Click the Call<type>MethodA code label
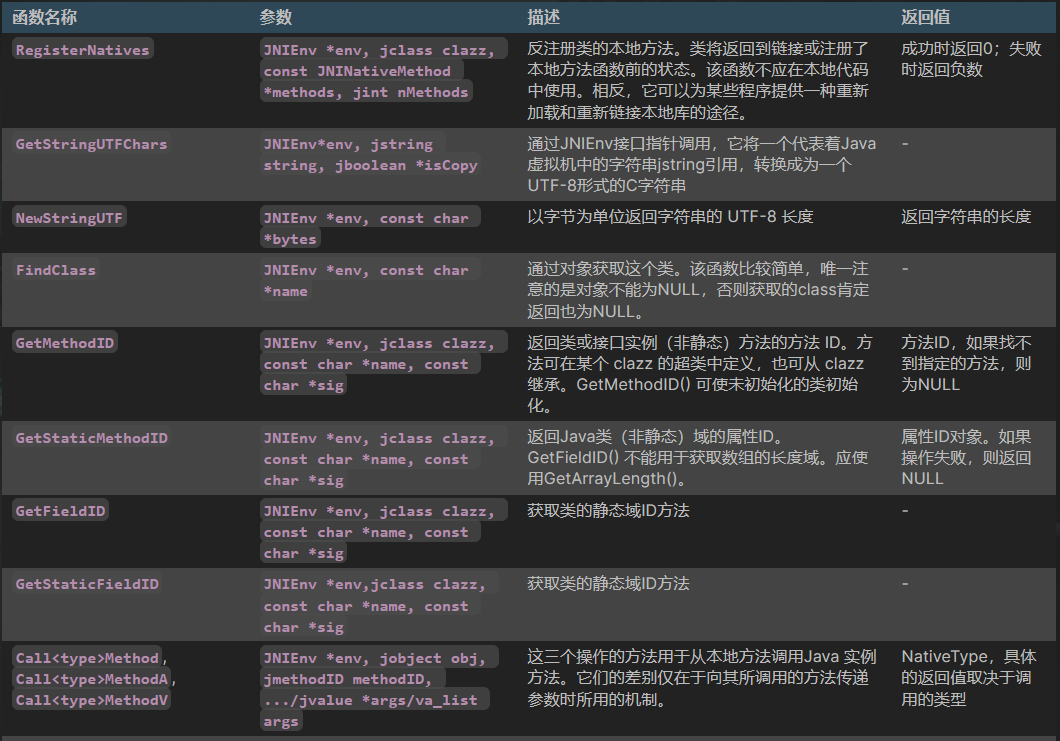 click(x=91, y=679)
